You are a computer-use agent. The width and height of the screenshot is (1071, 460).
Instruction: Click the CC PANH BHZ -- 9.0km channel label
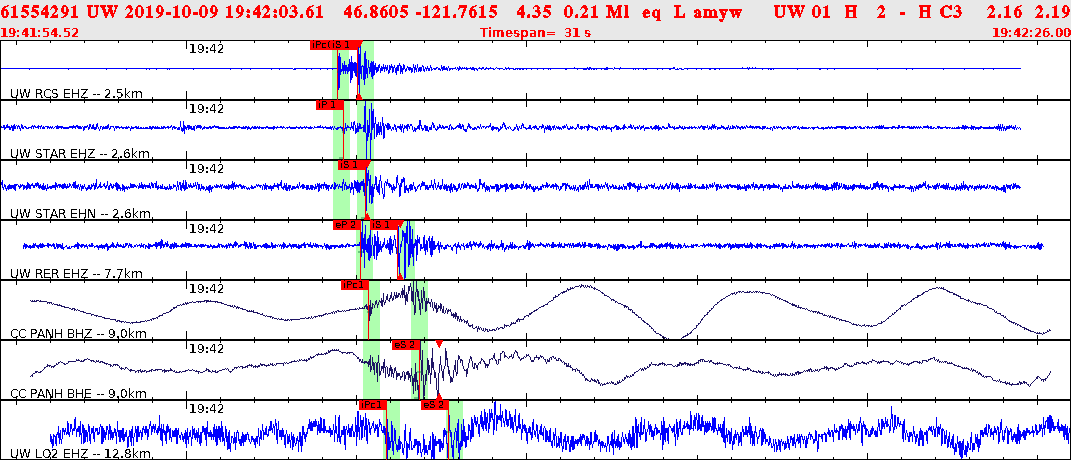[79, 334]
